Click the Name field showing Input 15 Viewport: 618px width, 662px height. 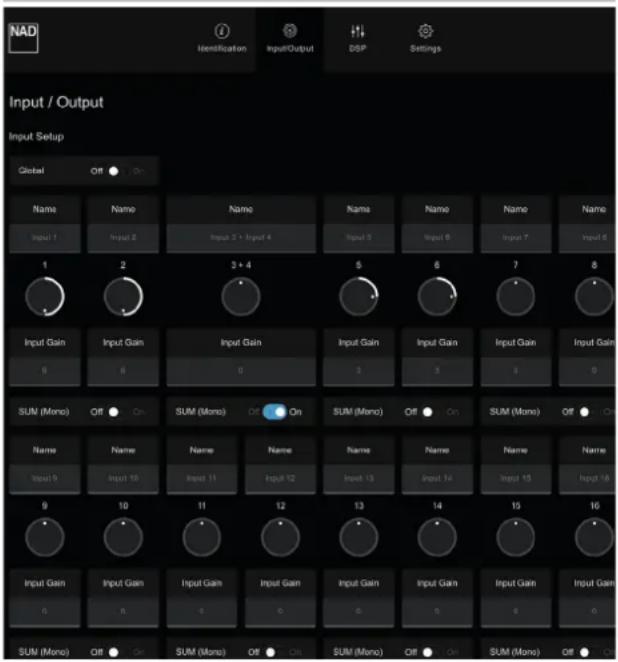click(x=515, y=478)
